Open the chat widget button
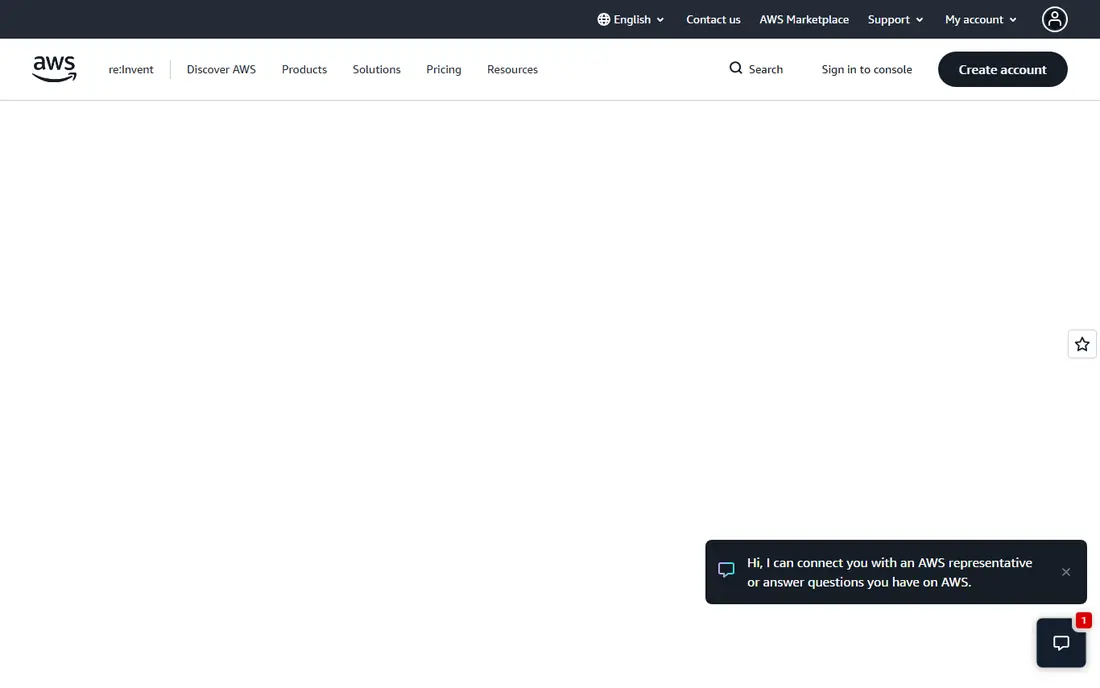 [1061, 642]
